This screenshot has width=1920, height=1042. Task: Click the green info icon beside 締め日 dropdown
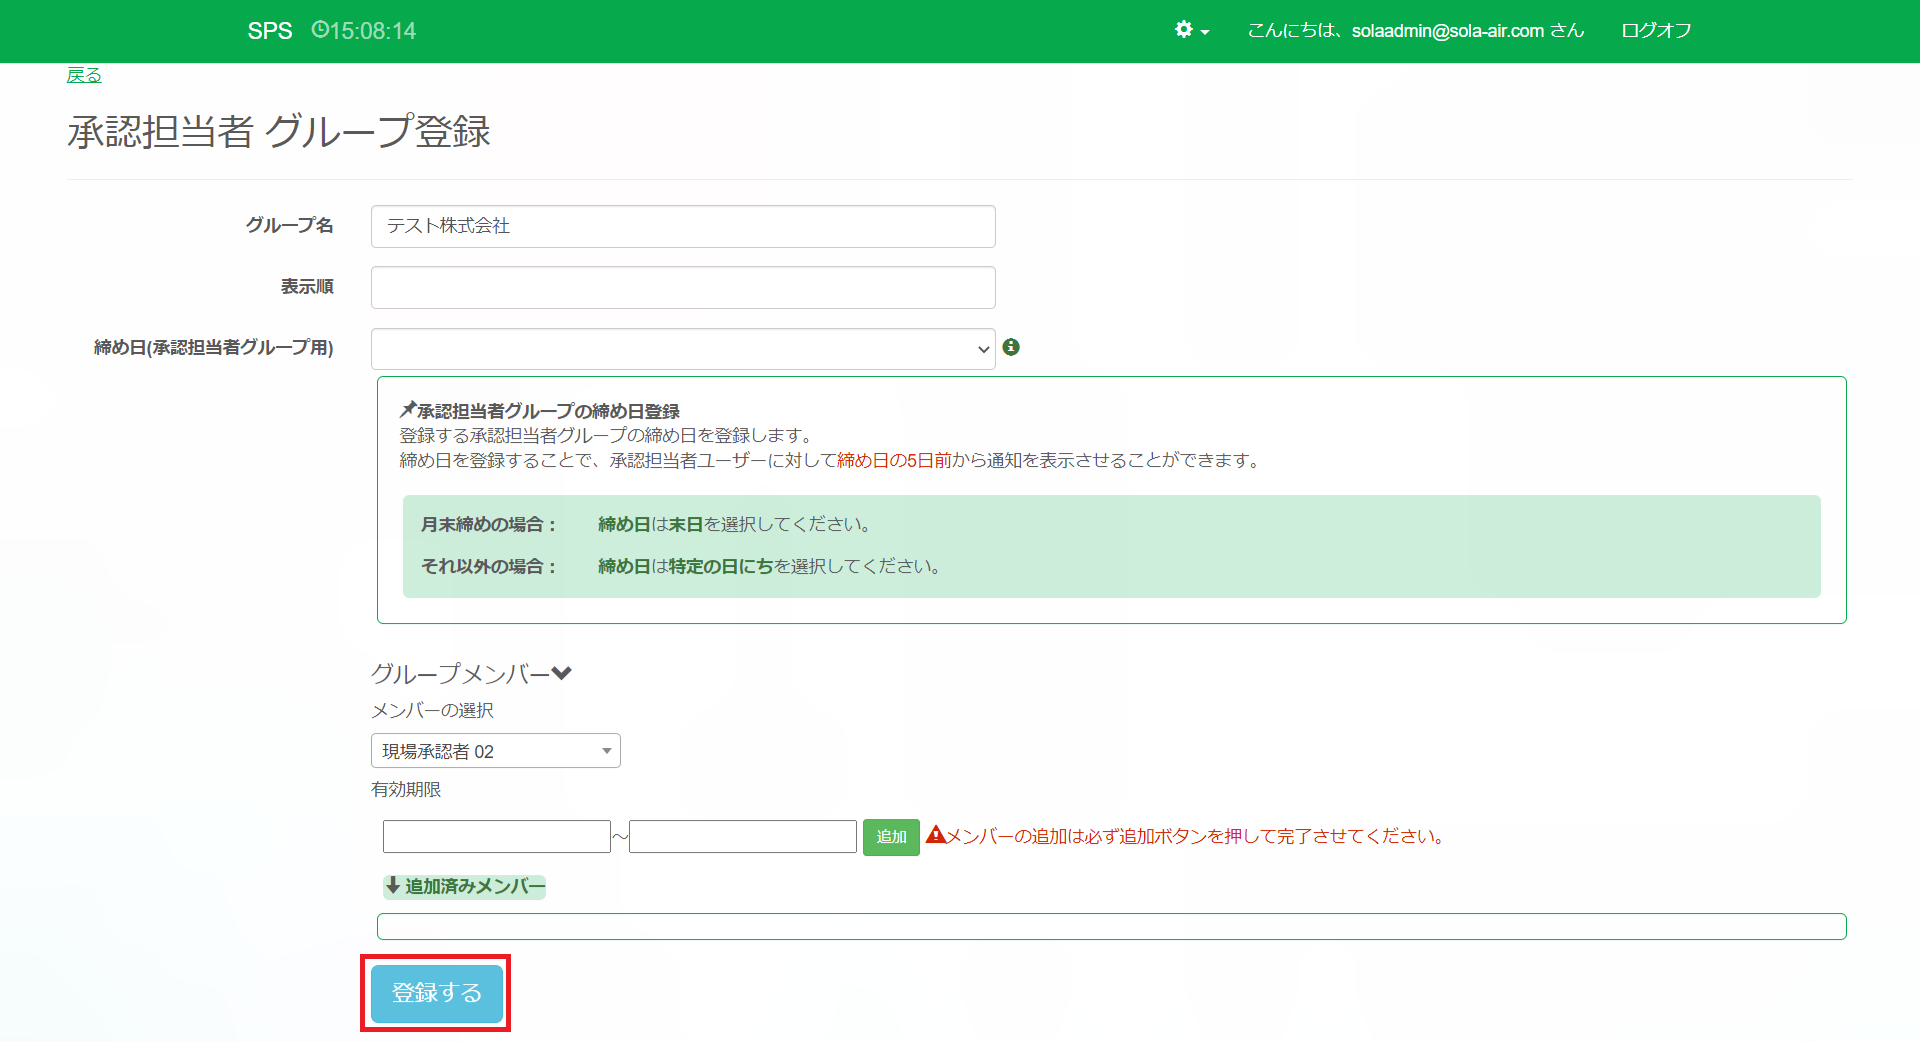[x=1011, y=347]
